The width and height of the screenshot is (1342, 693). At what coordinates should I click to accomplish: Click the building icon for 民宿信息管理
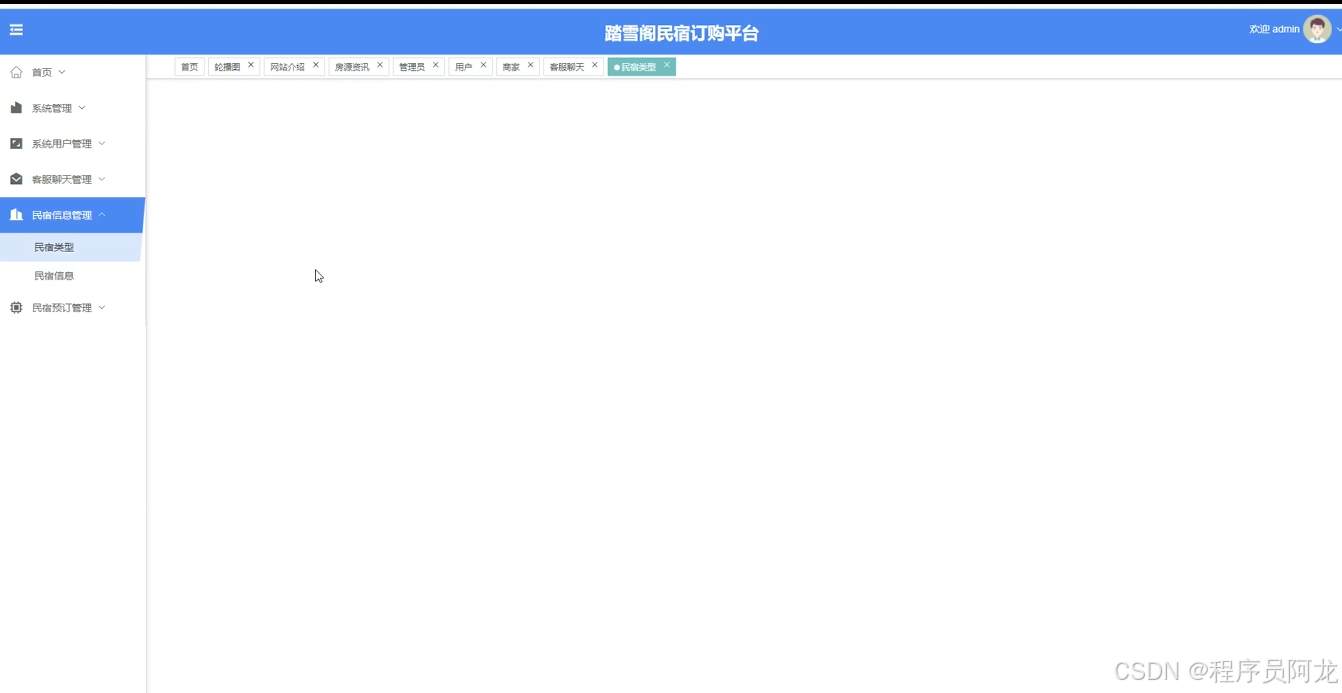pyautogui.click(x=16, y=215)
